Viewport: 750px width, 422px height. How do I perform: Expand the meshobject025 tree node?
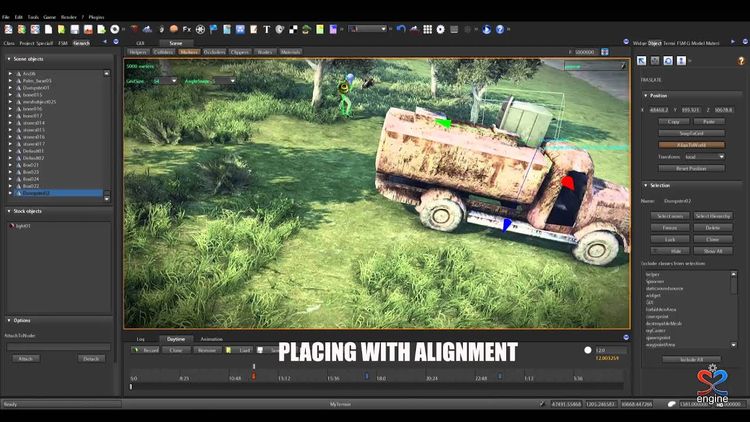pyautogui.click(x=10, y=101)
